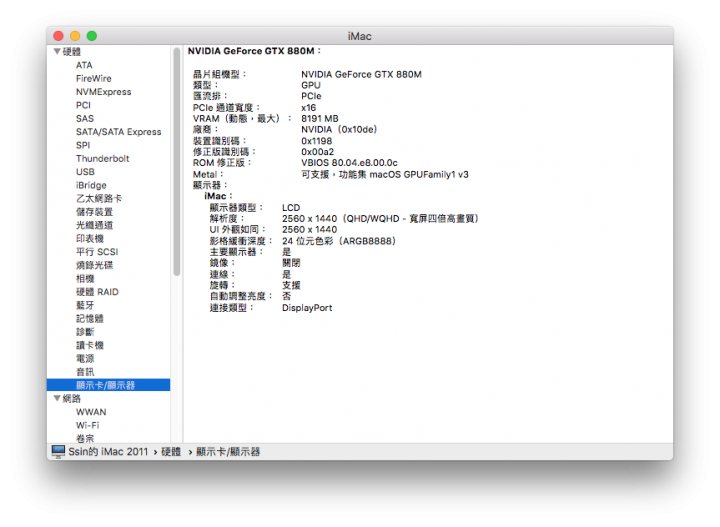
Task: Click the revision ID 0x00a2 value
Action: point(317,151)
